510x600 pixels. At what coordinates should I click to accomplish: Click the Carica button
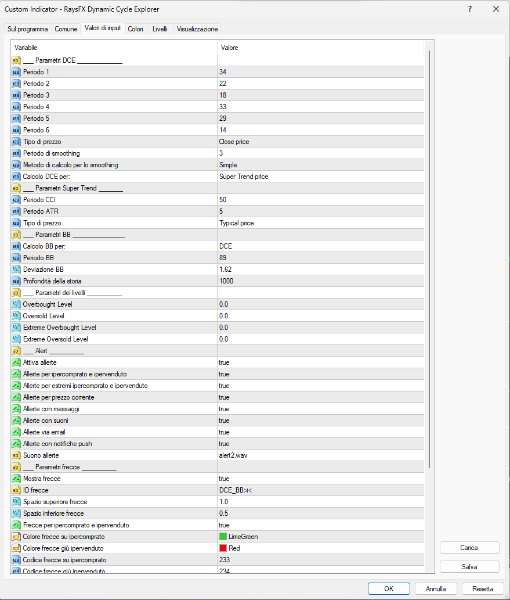coord(469,548)
